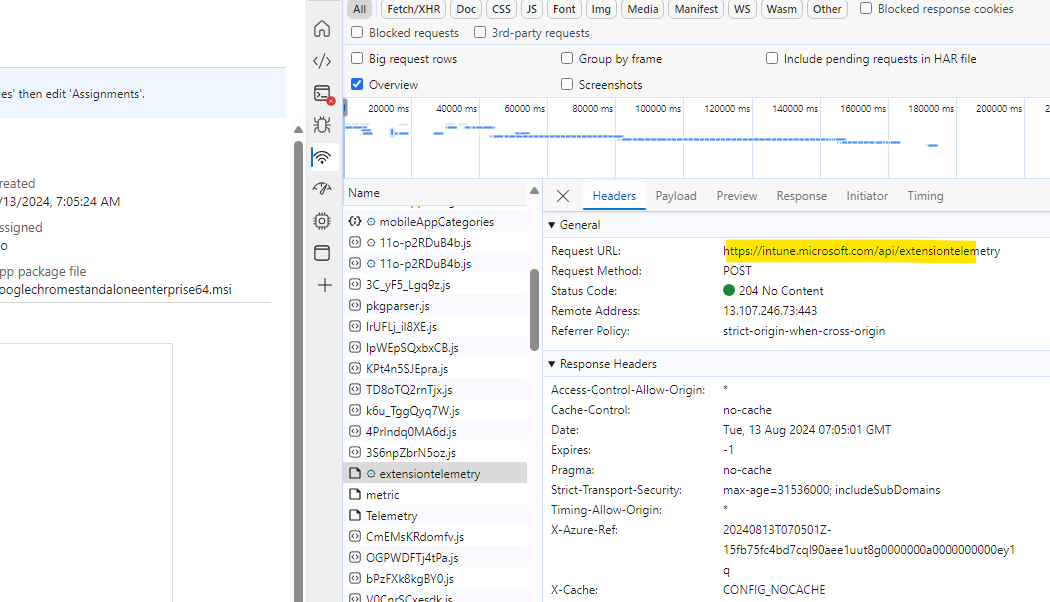
Task: Filter requests by Font type
Action: tap(564, 9)
